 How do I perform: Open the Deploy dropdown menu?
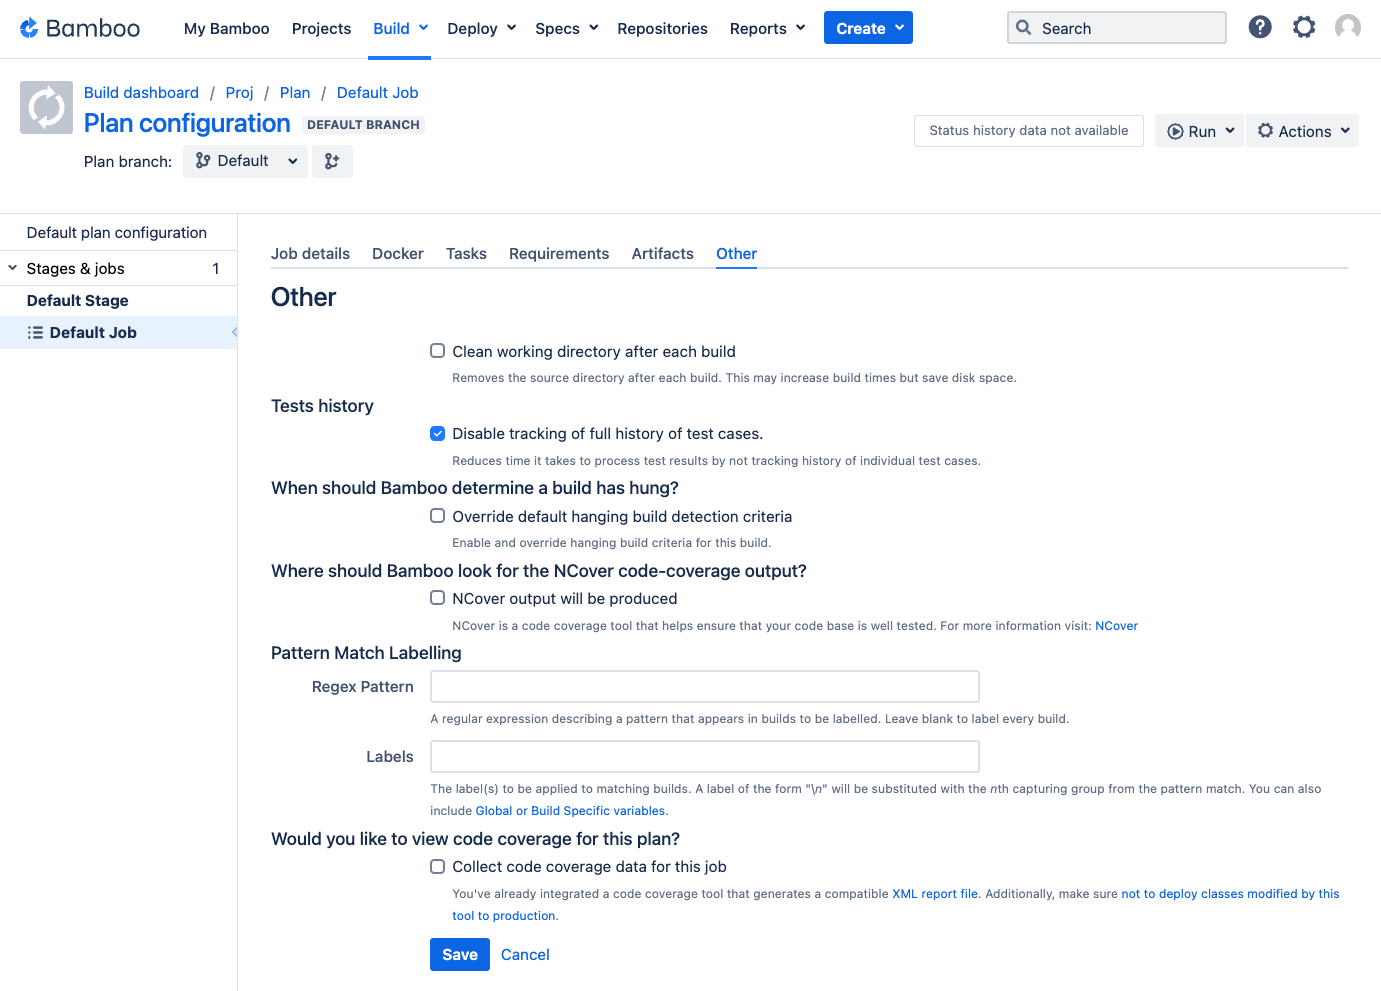(482, 28)
